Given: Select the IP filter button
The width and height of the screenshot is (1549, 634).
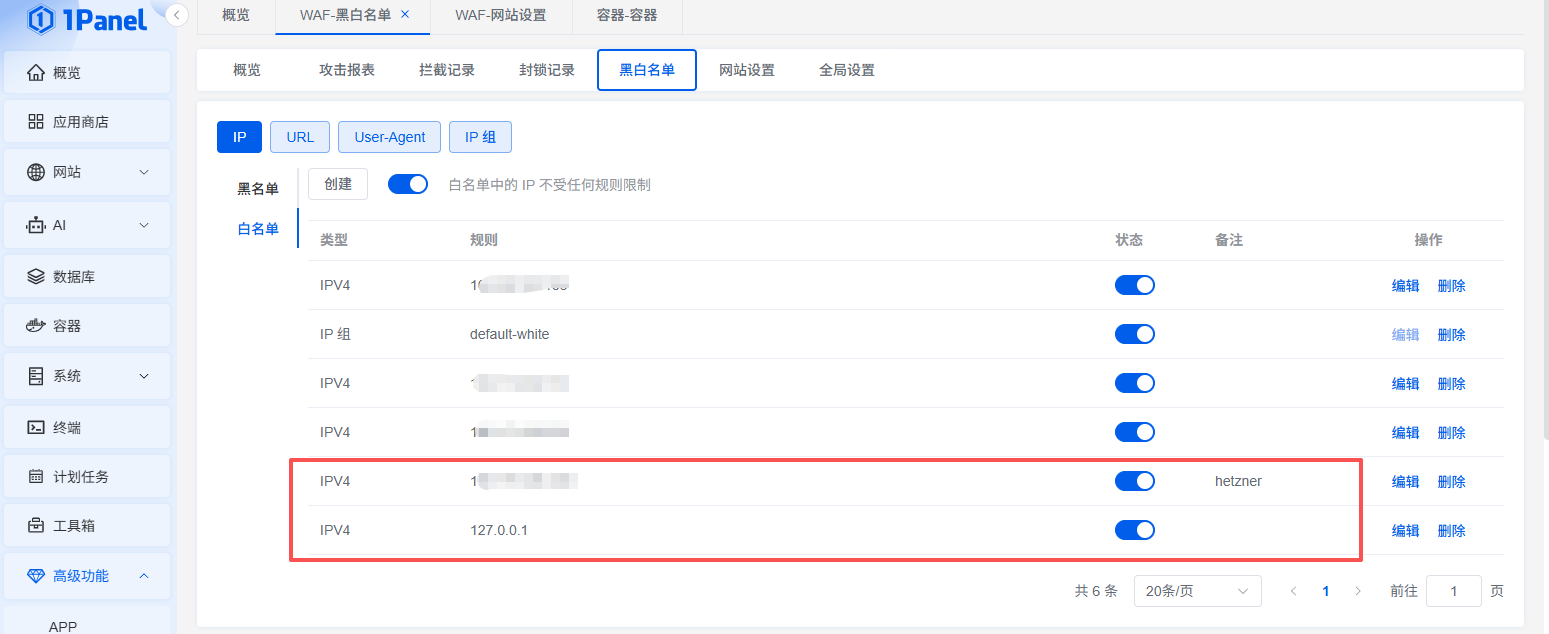Looking at the screenshot, I should pos(239,137).
